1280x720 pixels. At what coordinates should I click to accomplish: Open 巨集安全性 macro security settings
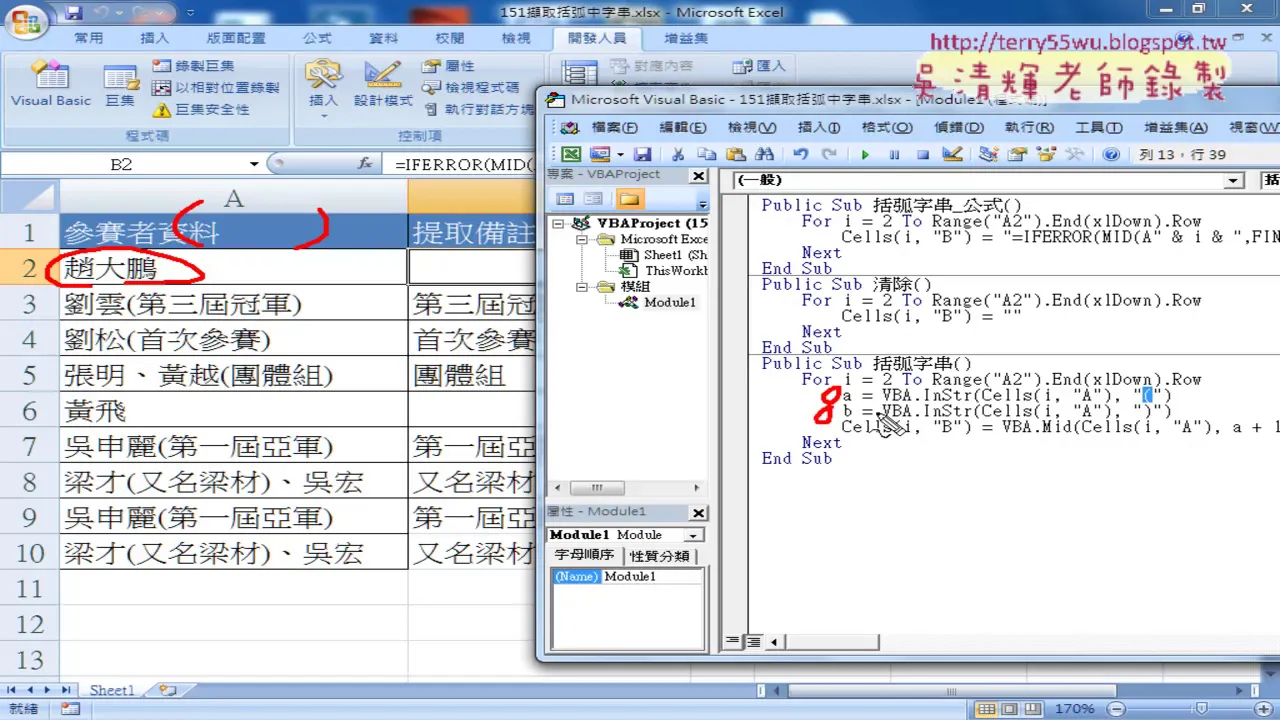[201, 109]
